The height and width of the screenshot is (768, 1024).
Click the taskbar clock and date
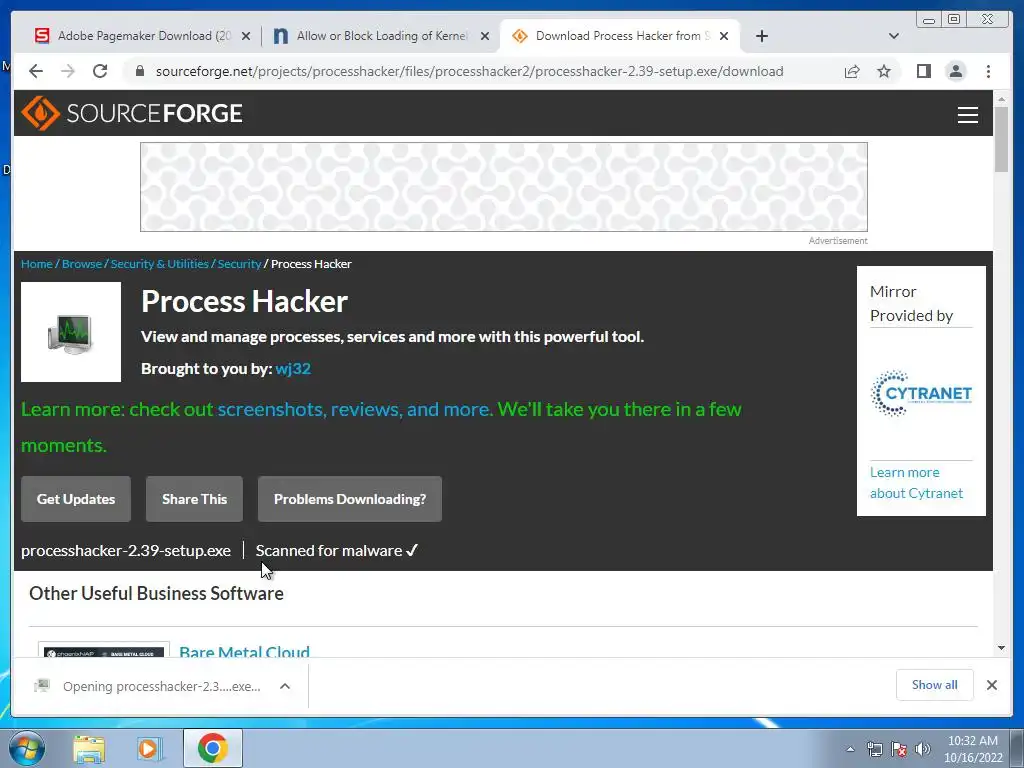point(972,749)
